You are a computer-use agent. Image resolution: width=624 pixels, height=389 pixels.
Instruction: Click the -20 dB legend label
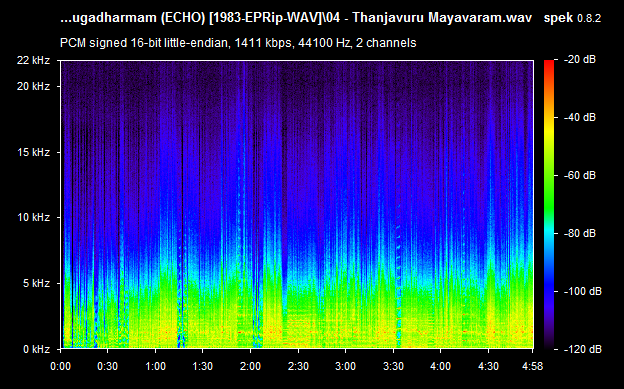(580, 60)
